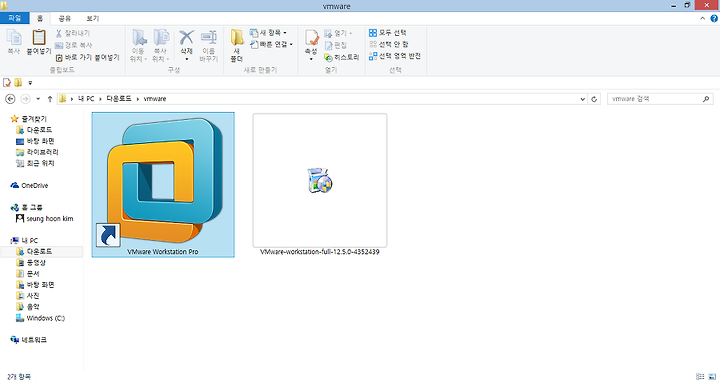Open 라이브러리 (Libraries) in sidebar

(x=37, y=152)
